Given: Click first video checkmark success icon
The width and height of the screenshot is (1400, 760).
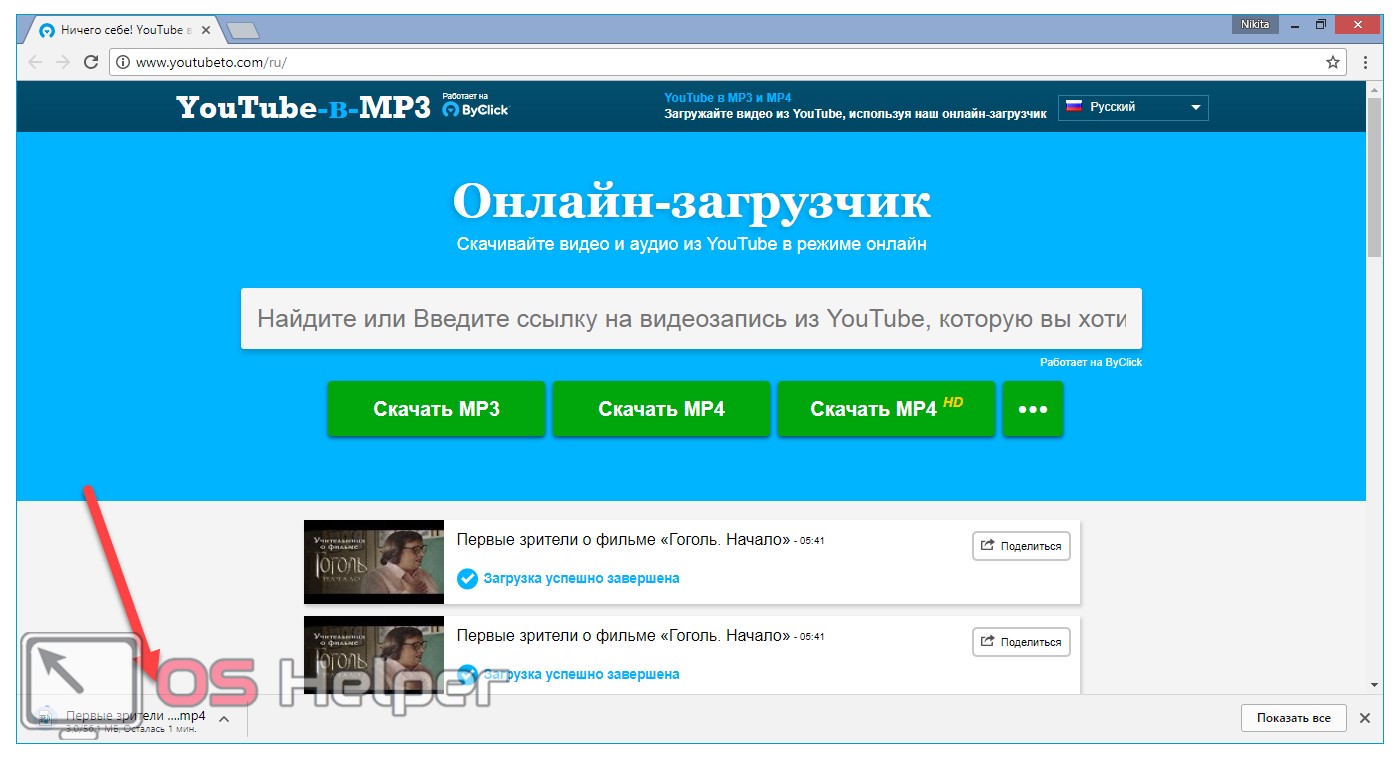Looking at the screenshot, I should pos(467,578).
